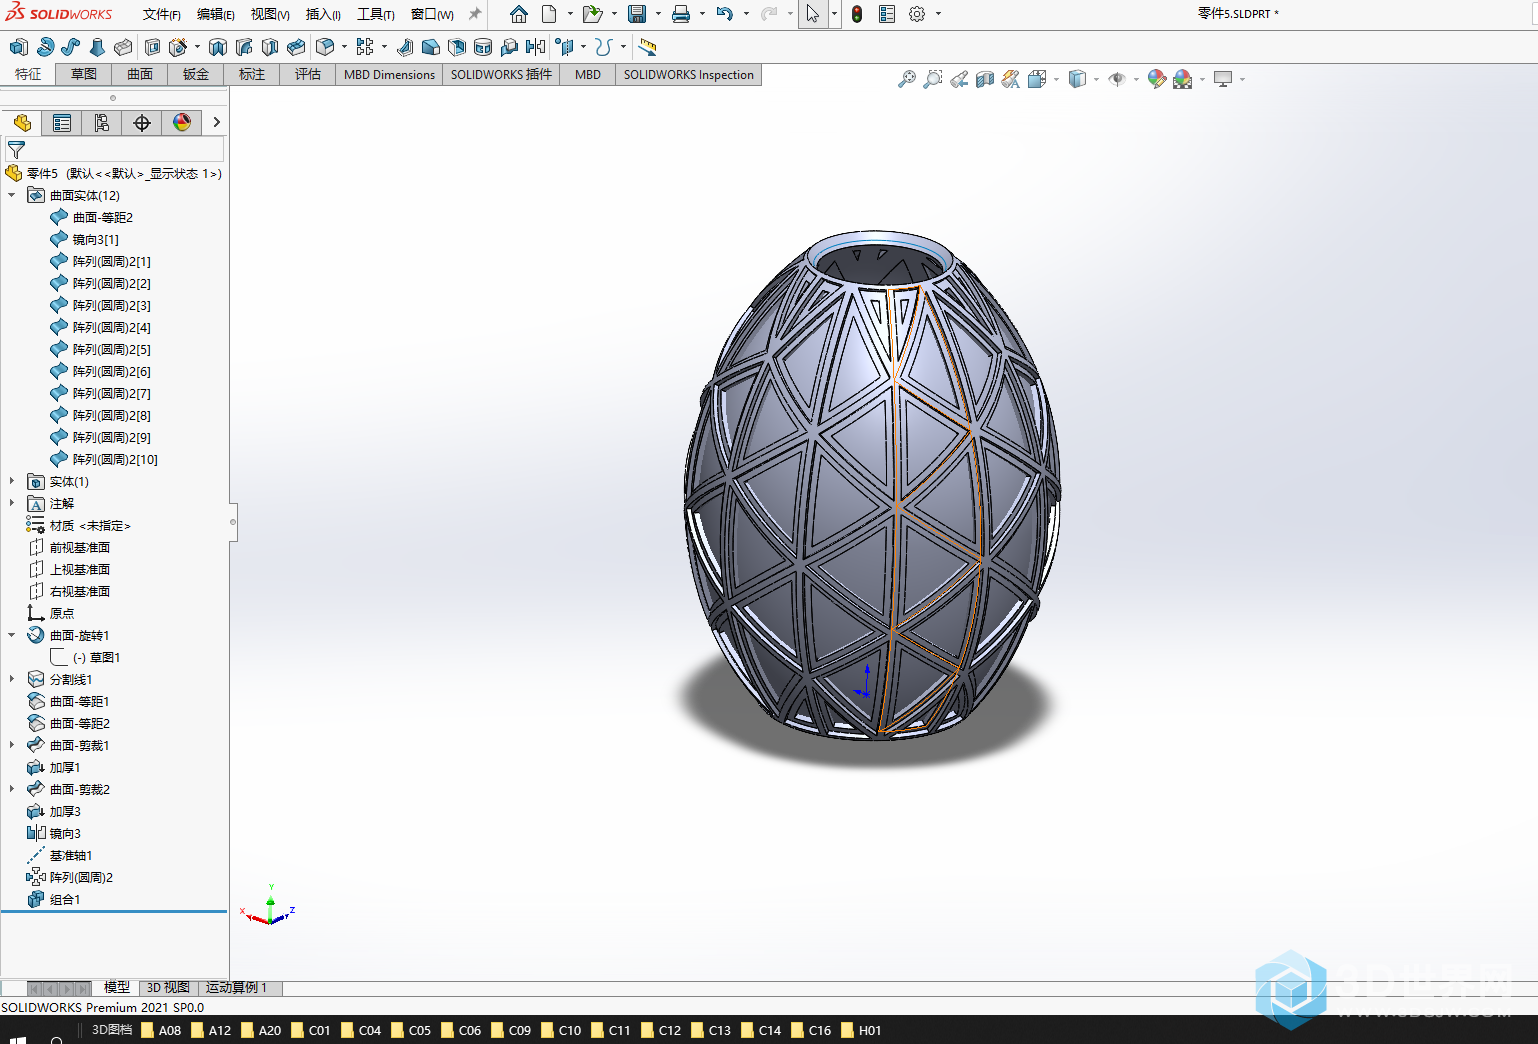Open View Settings monitor dropdown arrow

[1242, 79]
